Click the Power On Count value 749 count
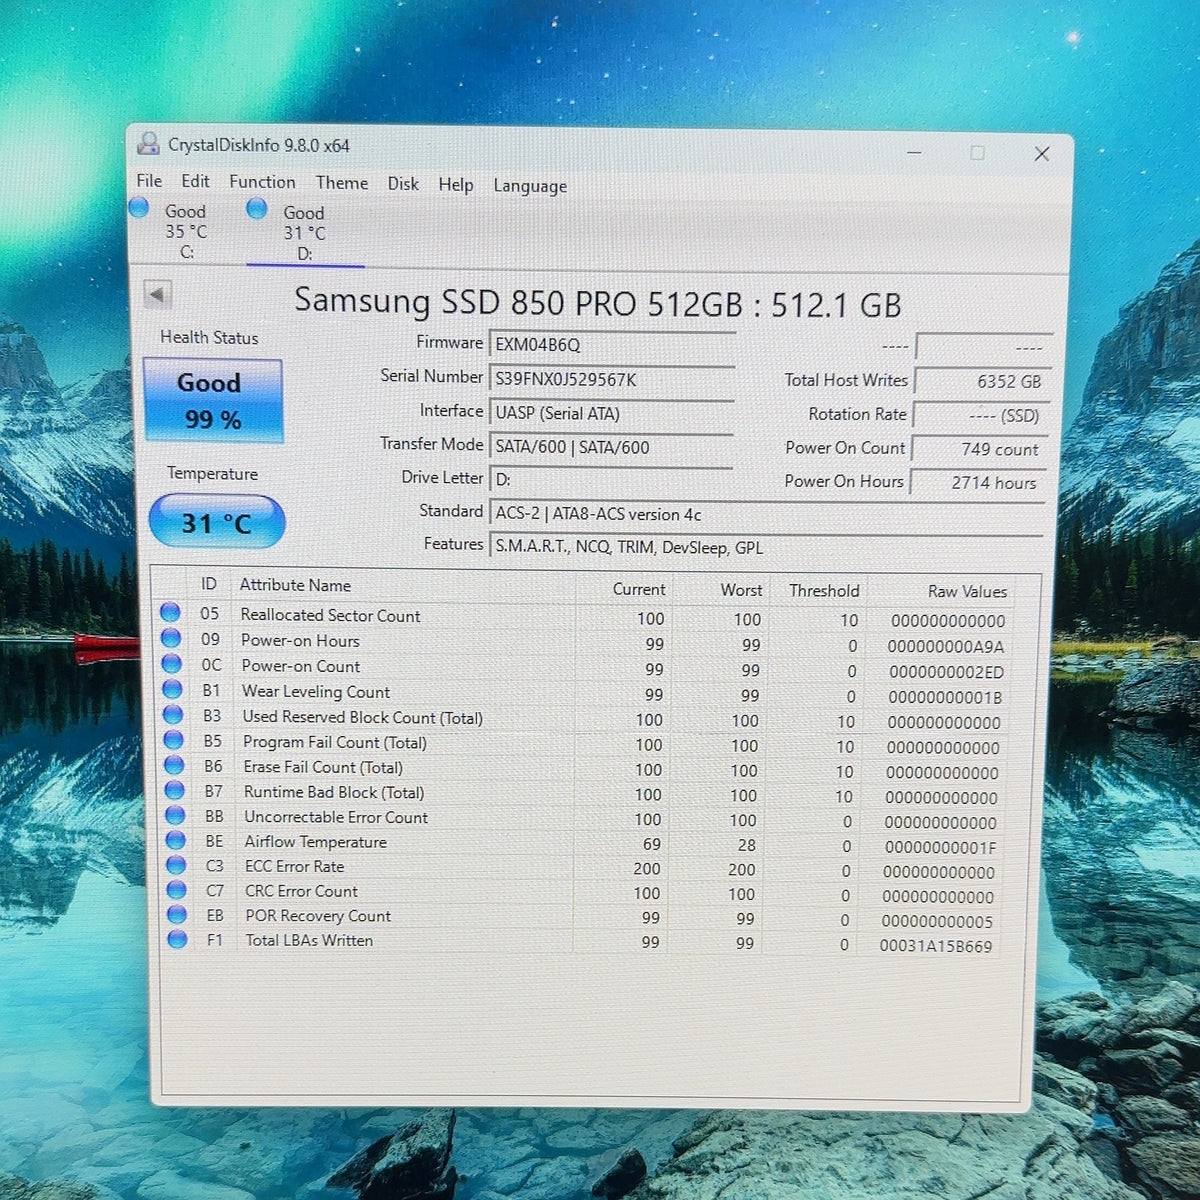1200x1200 pixels. [x=979, y=449]
